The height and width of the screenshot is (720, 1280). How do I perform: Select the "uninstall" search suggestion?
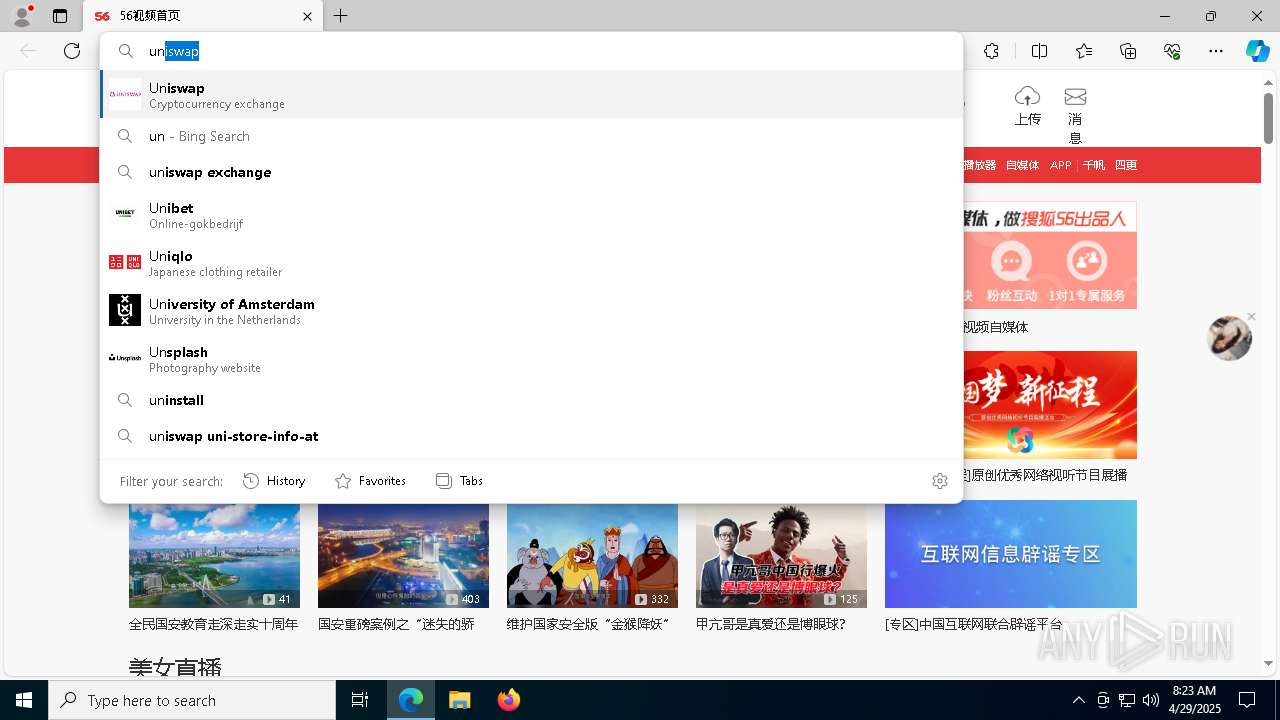pyautogui.click(x=531, y=400)
